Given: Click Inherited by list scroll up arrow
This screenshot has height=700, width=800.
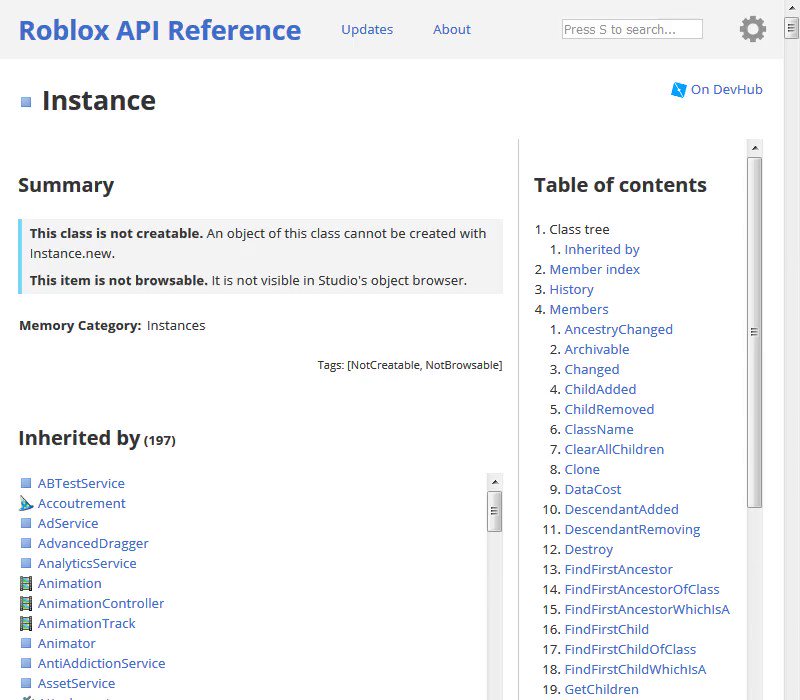Looking at the screenshot, I should (x=494, y=482).
